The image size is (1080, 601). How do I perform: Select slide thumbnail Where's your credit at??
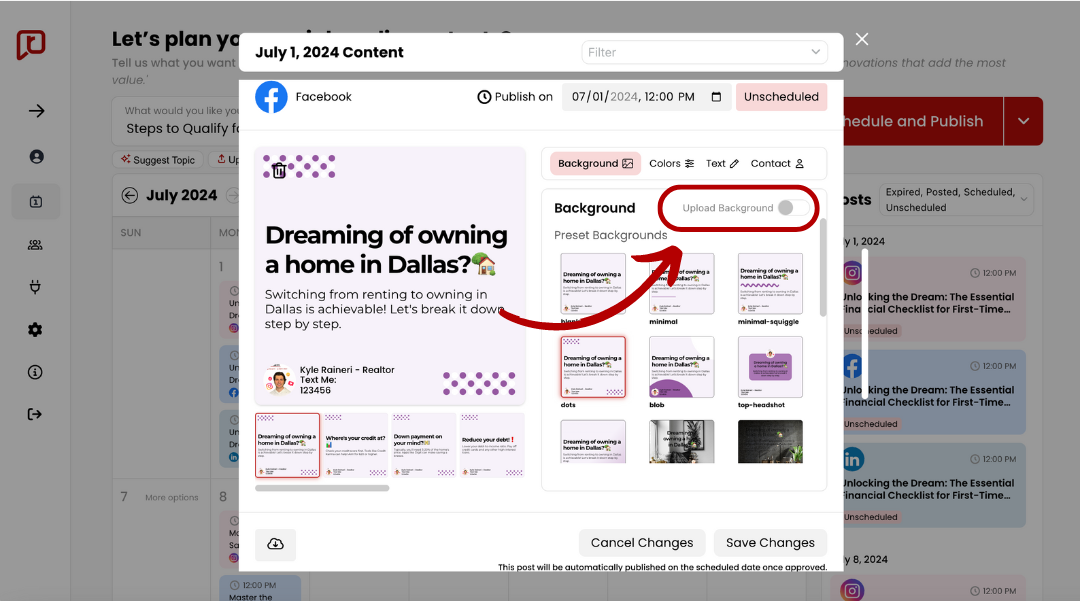355,445
